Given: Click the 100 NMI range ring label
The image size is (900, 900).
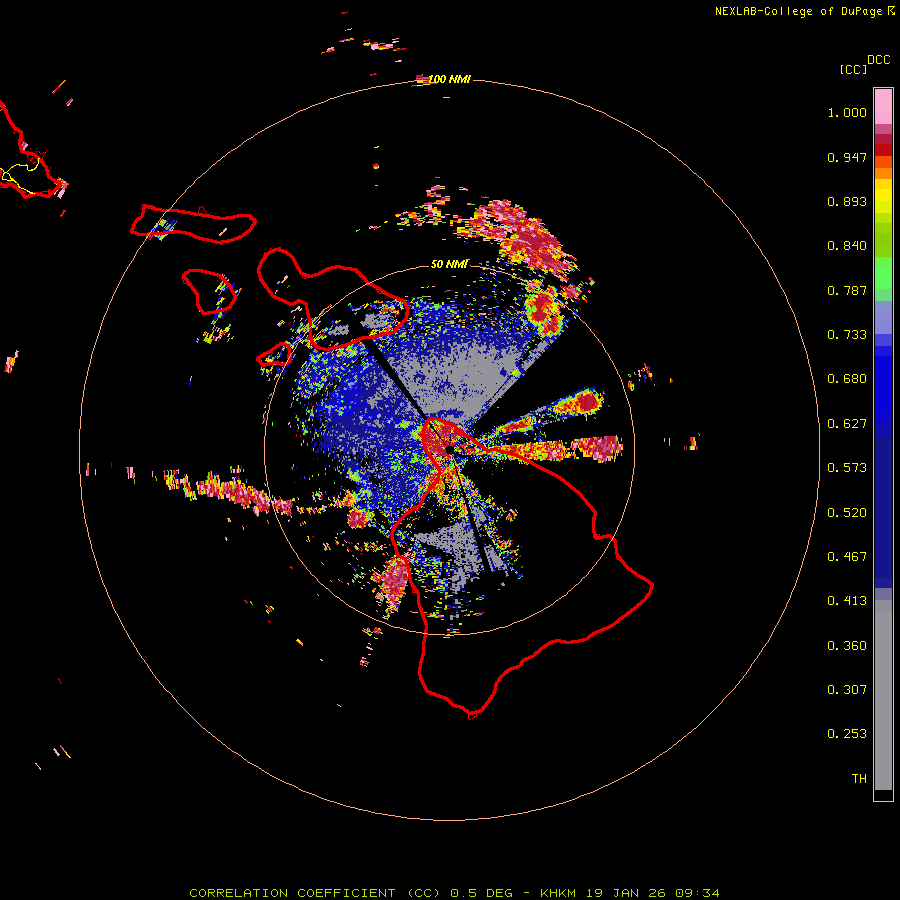Looking at the screenshot, I should pos(449,79).
